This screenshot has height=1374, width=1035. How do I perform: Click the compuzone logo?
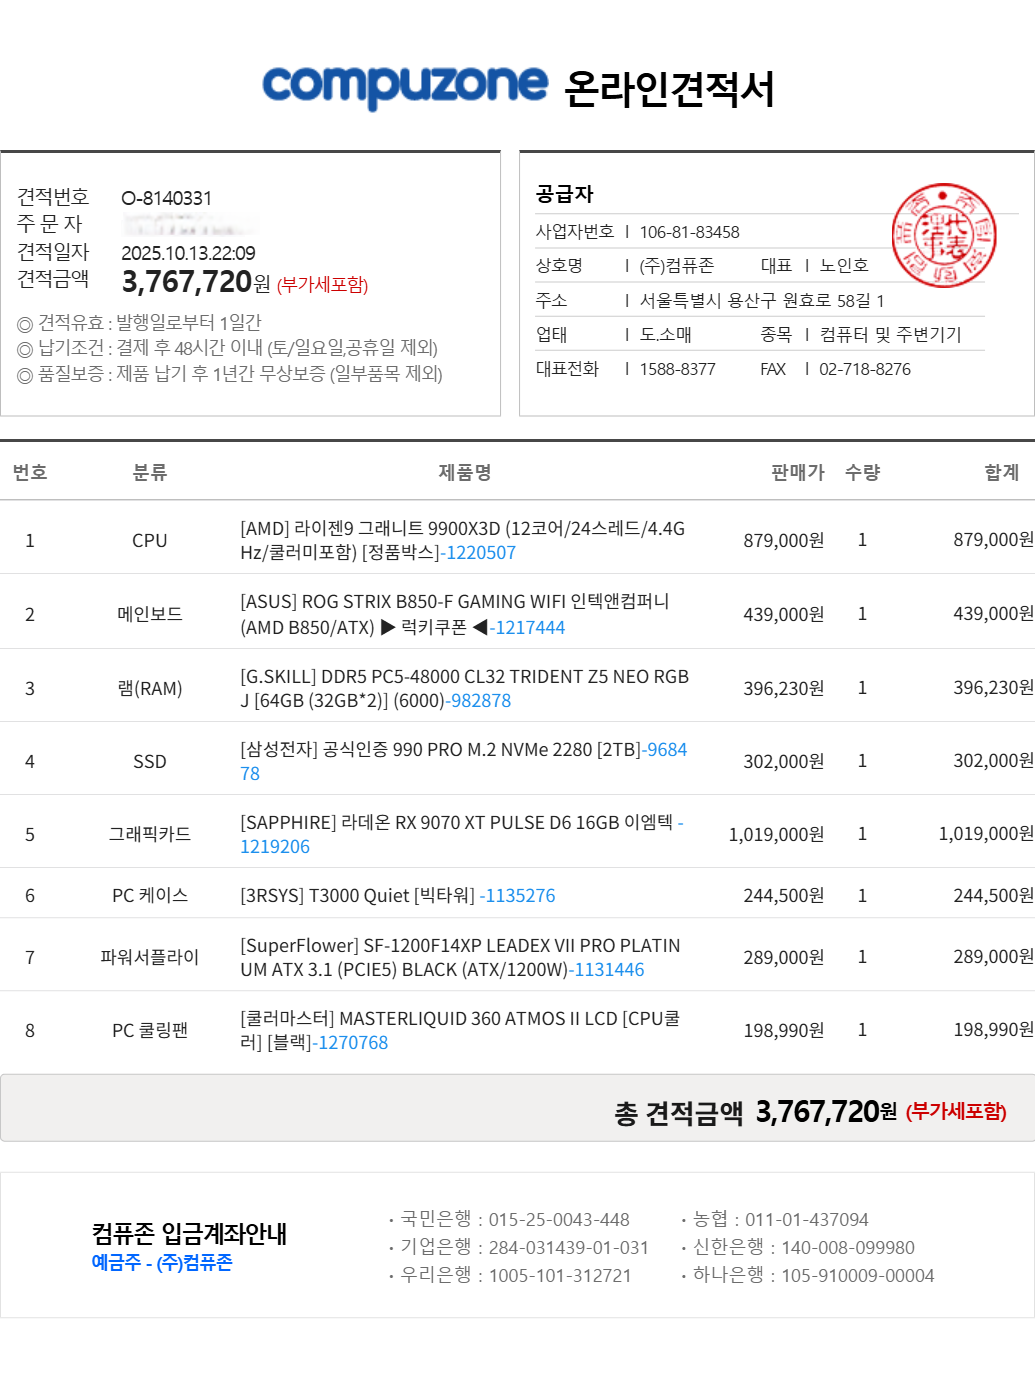point(404,86)
